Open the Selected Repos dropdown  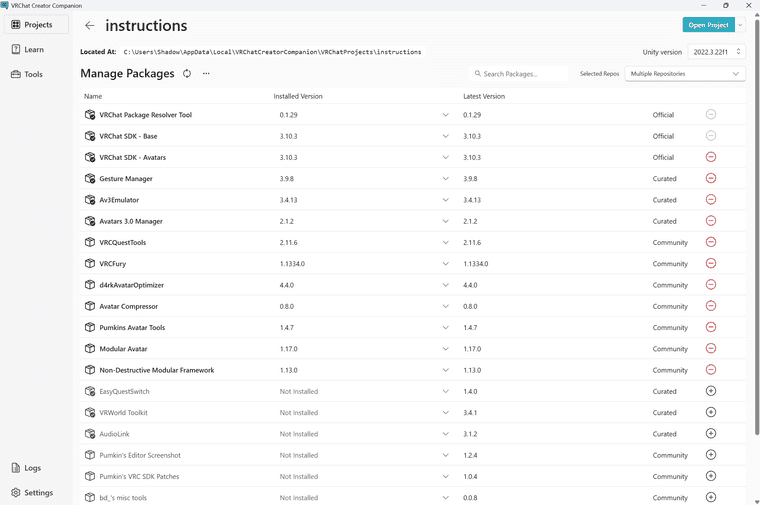(685, 74)
